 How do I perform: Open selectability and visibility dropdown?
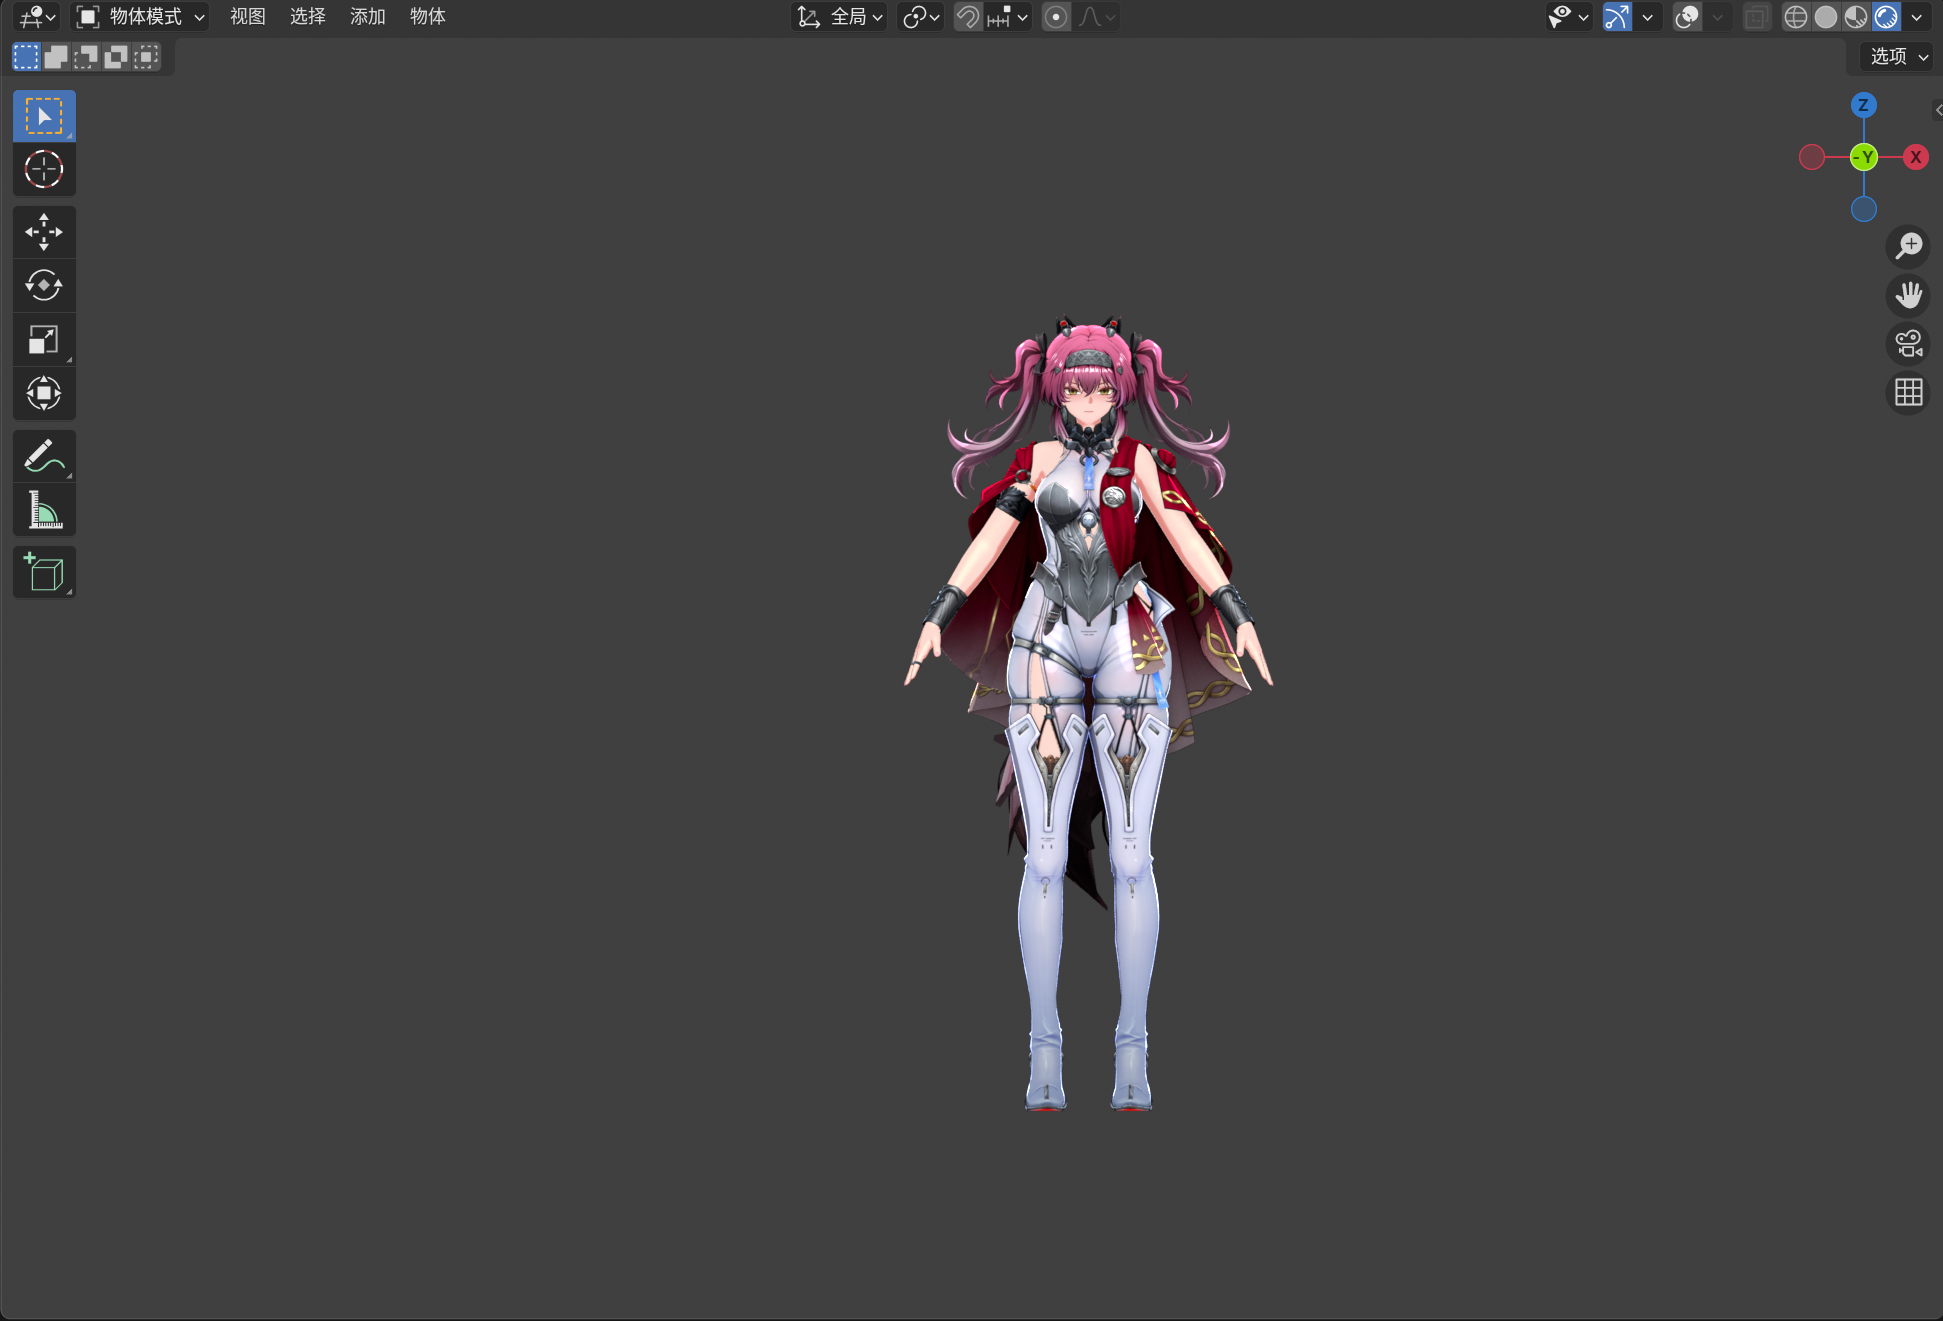(x=1569, y=17)
